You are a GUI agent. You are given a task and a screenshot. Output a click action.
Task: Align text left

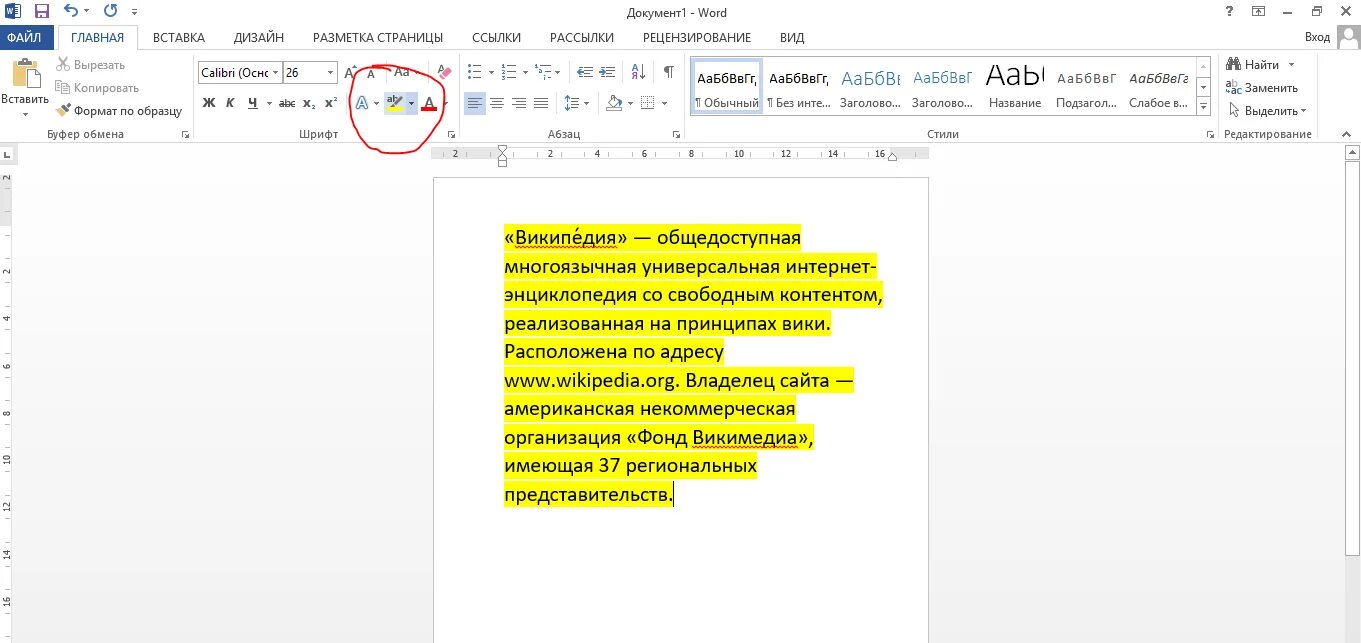tap(474, 103)
